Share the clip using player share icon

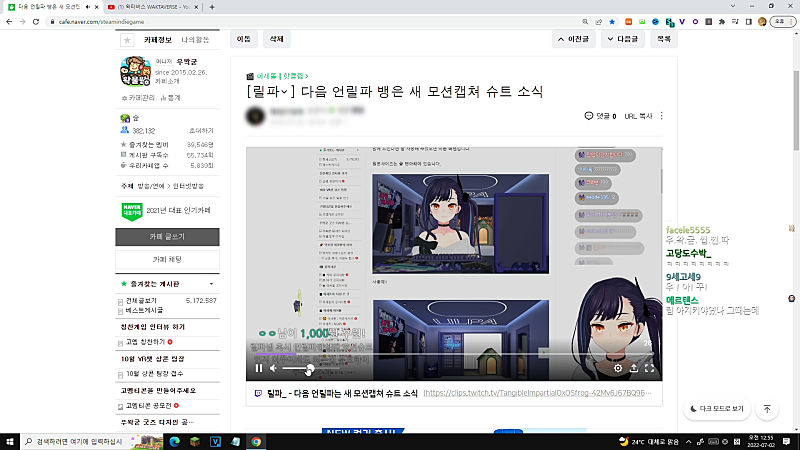coord(634,368)
